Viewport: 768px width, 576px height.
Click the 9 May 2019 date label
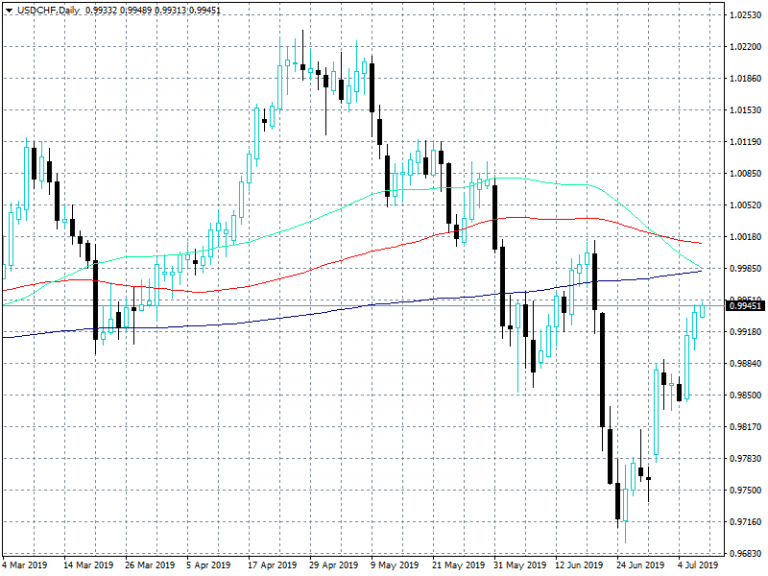click(395, 565)
